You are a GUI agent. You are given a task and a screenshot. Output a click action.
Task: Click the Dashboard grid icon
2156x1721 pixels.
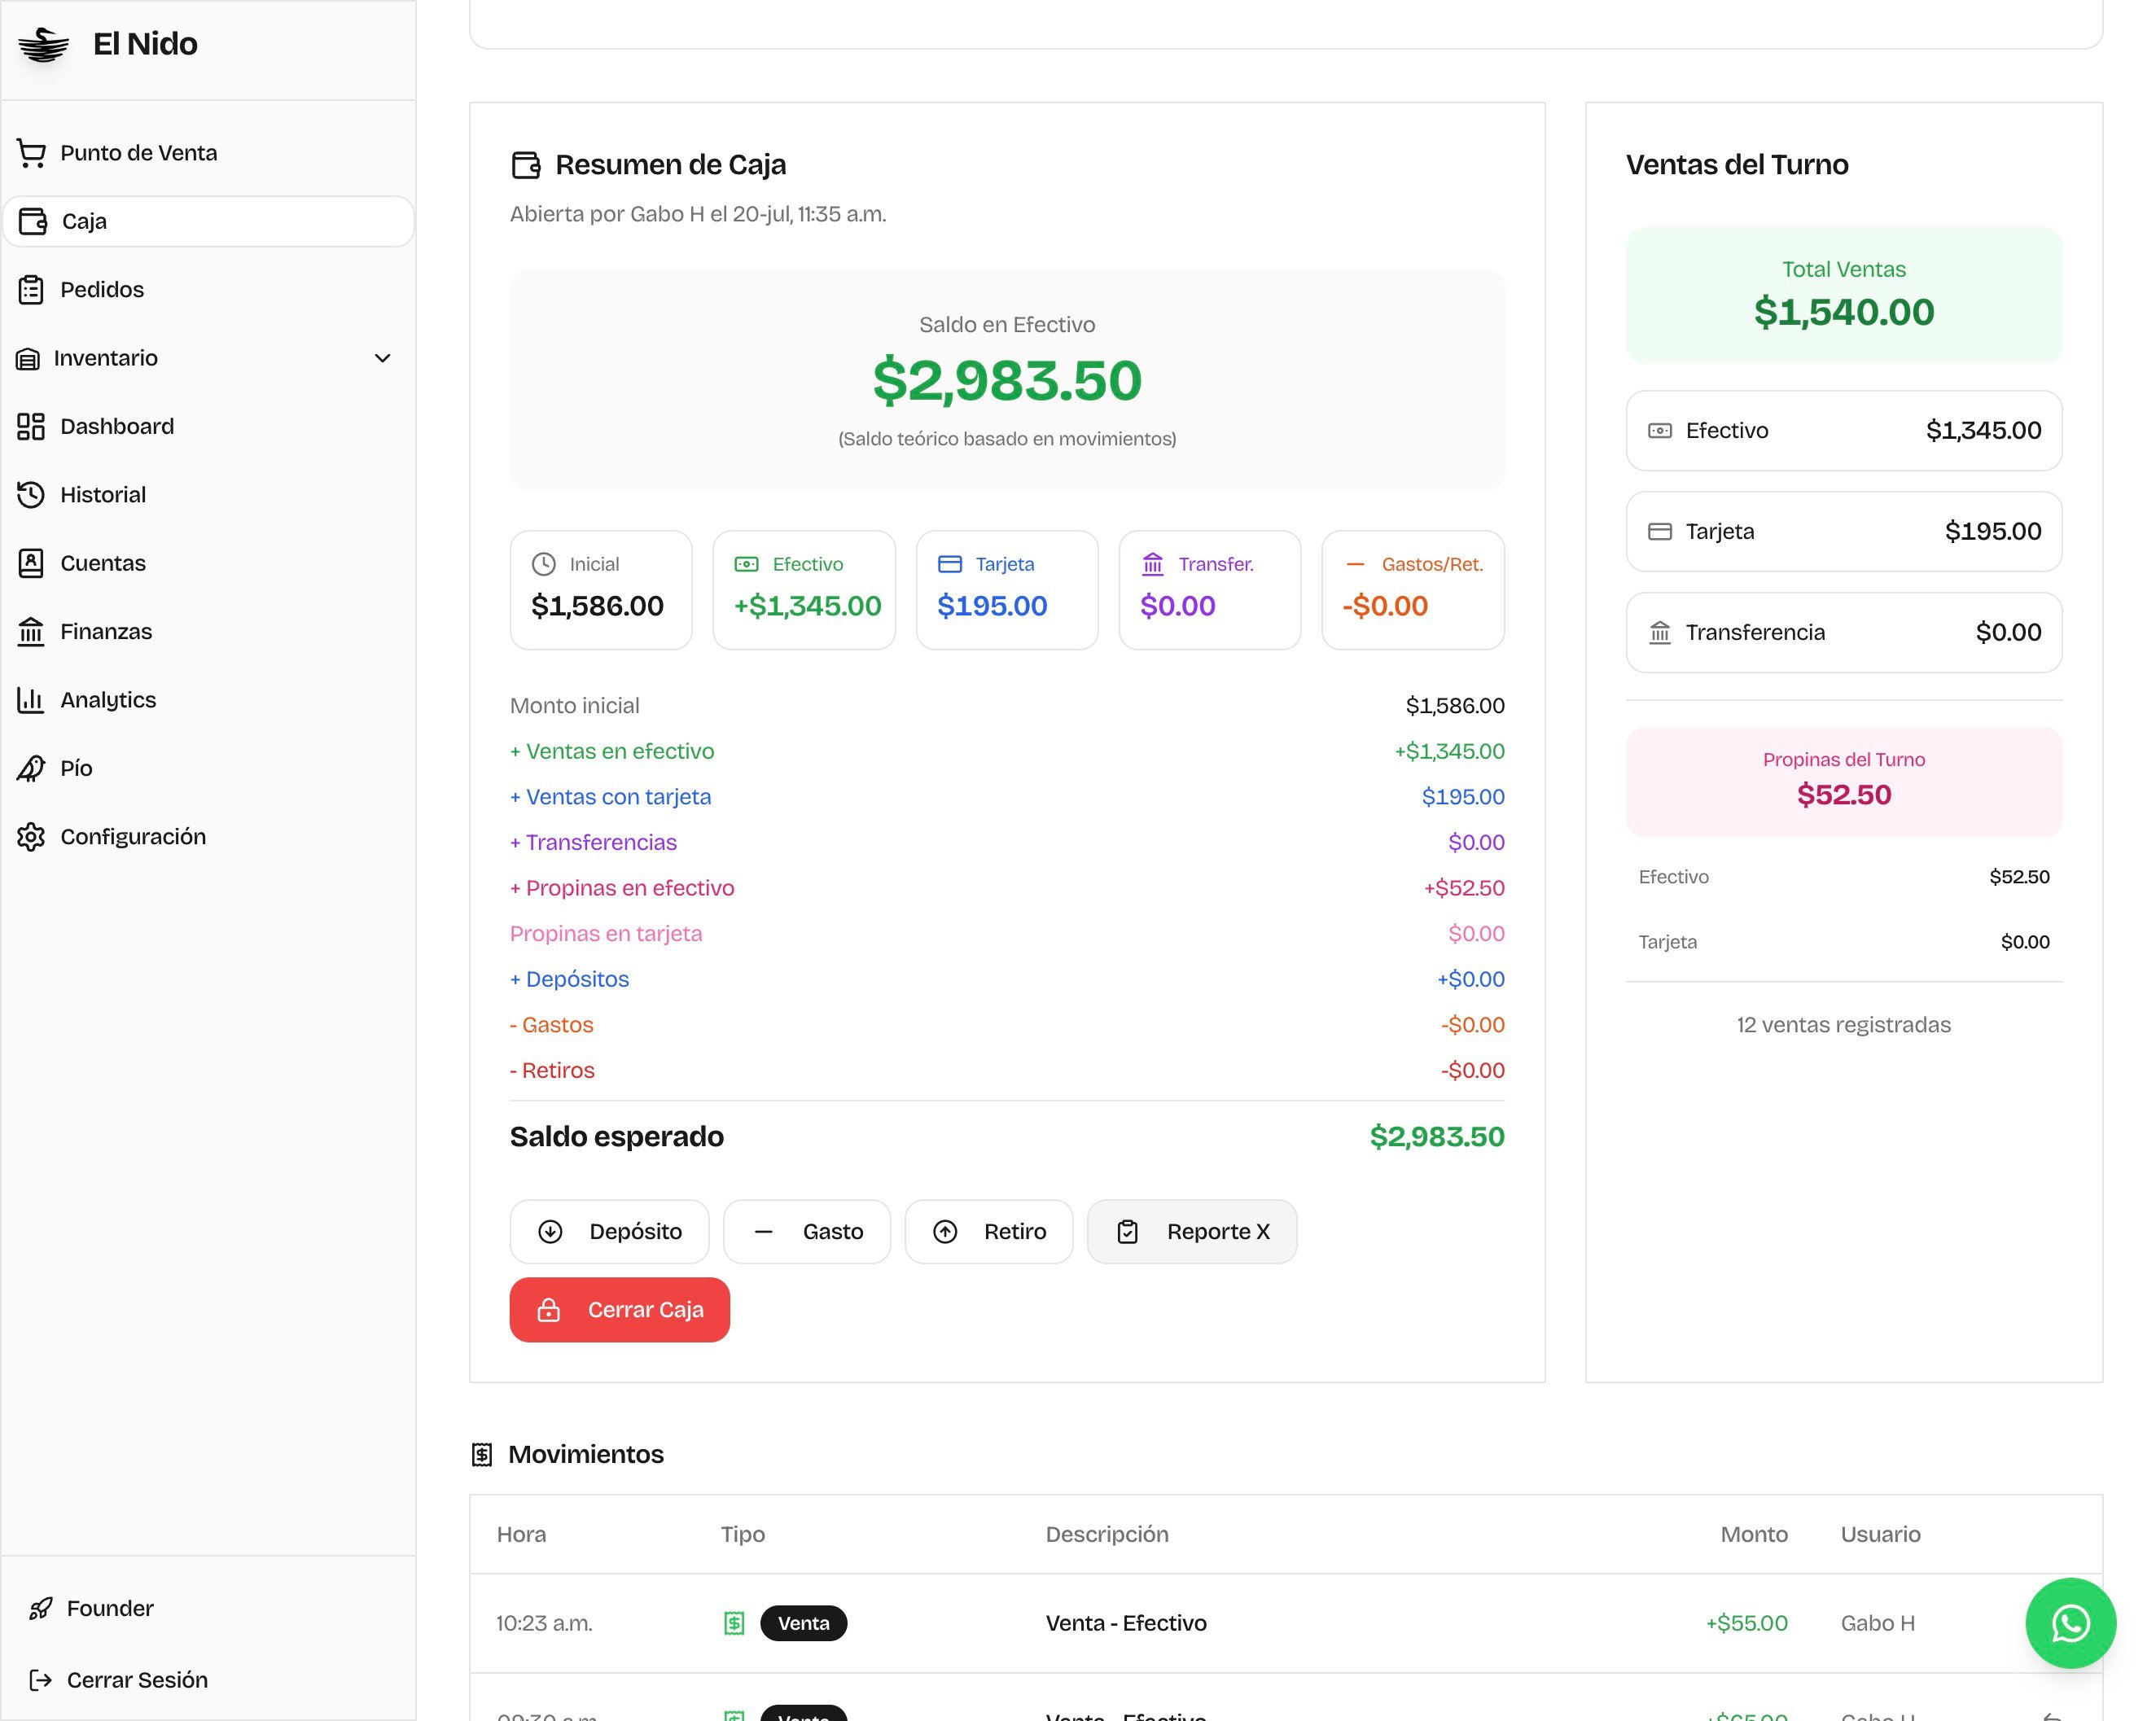click(x=31, y=427)
